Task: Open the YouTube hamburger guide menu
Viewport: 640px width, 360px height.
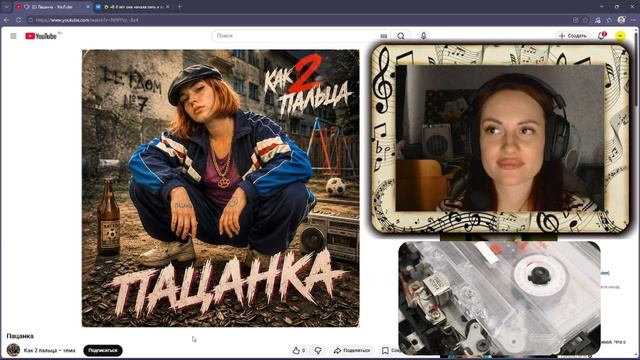Action: 13,36
